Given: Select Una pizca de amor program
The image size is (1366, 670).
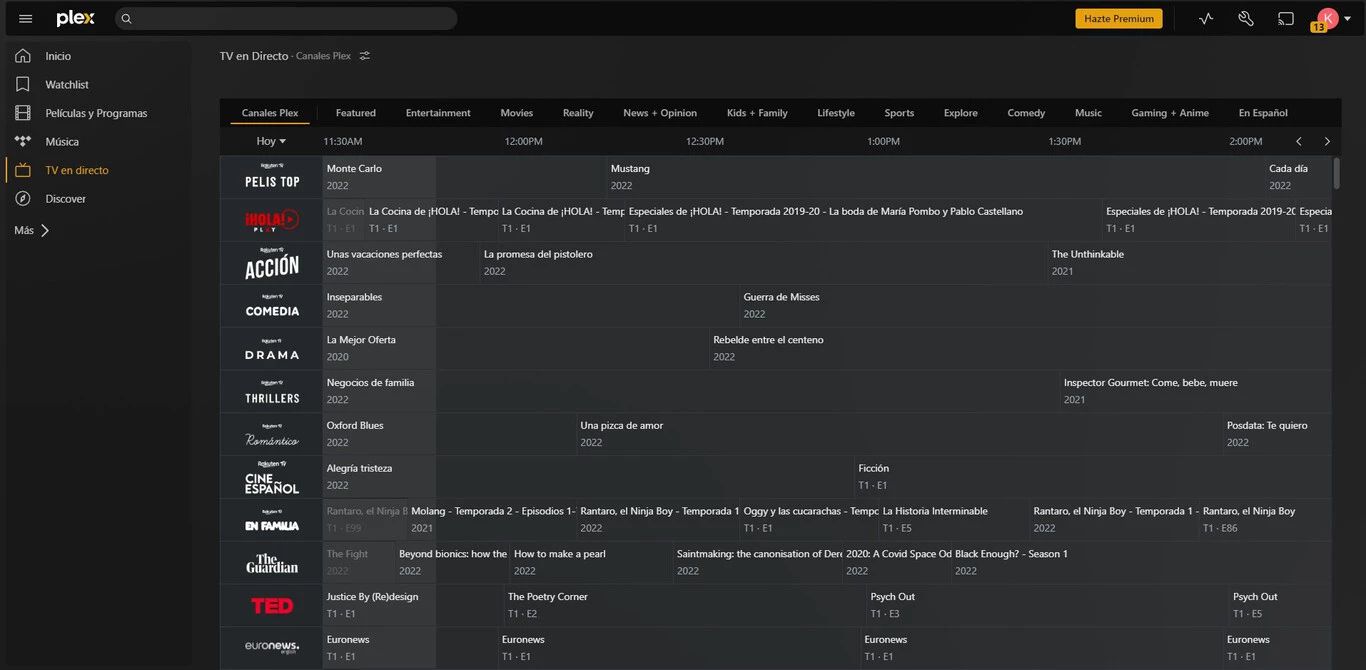Looking at the screenshot, I should [x=900, y=434].
